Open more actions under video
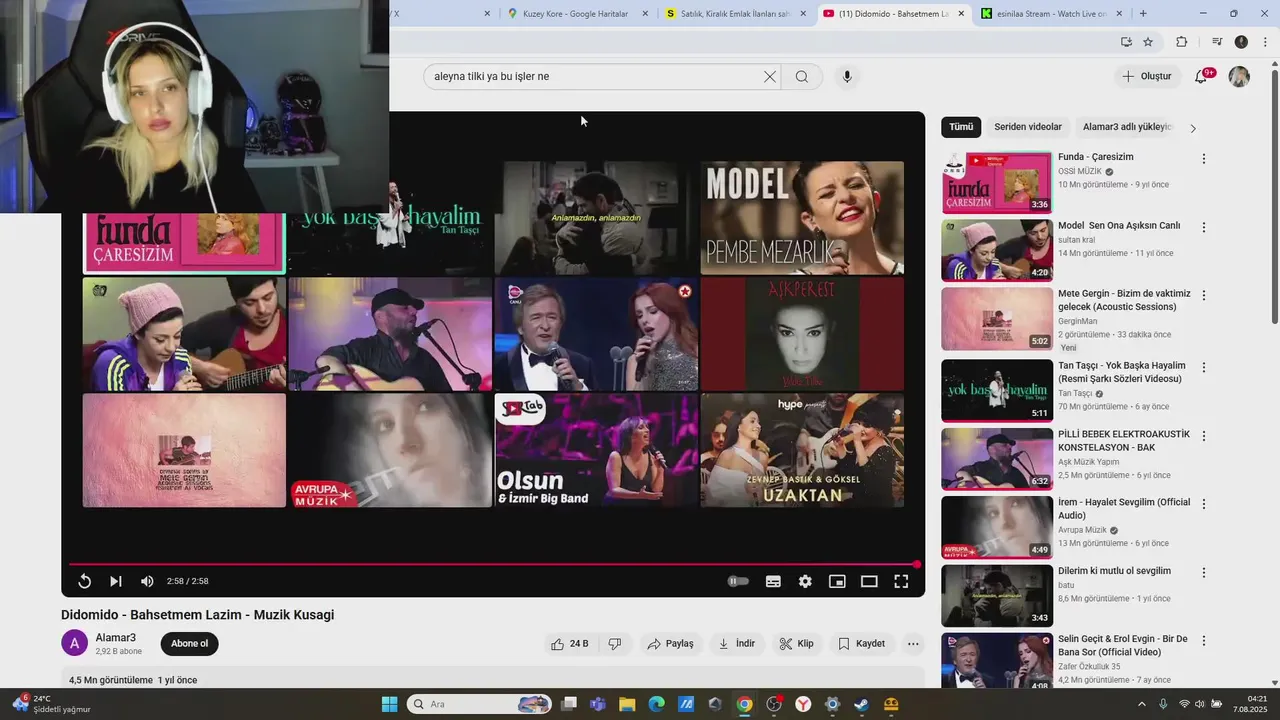The width and height of the screenshot is (1280, 720). 913,644
